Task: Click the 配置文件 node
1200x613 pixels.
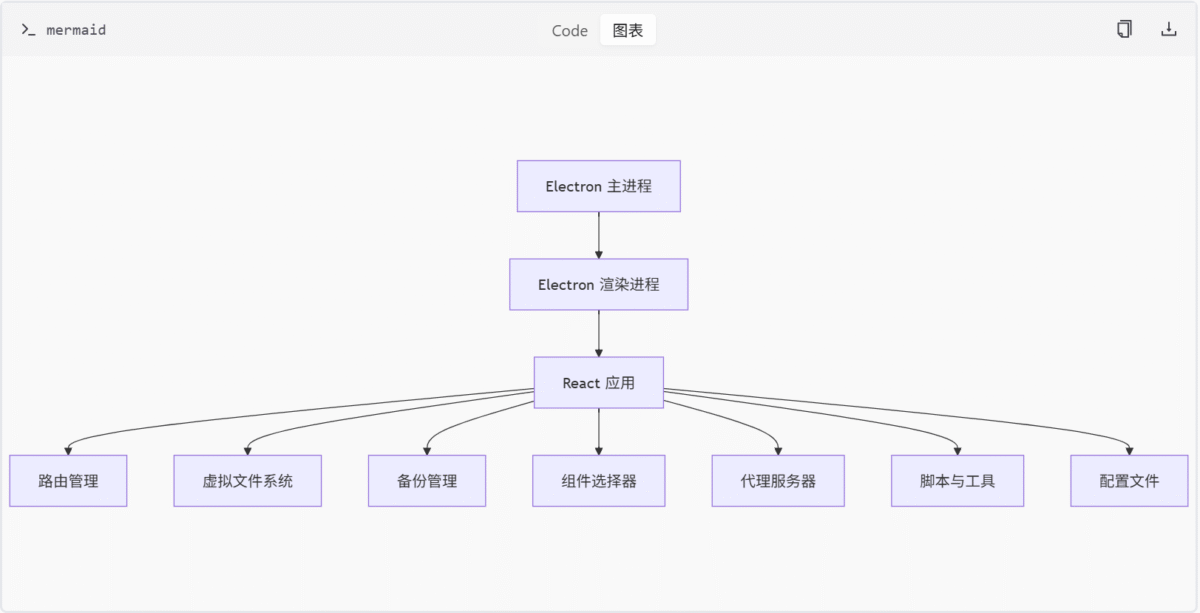Action: [1129, 481]
